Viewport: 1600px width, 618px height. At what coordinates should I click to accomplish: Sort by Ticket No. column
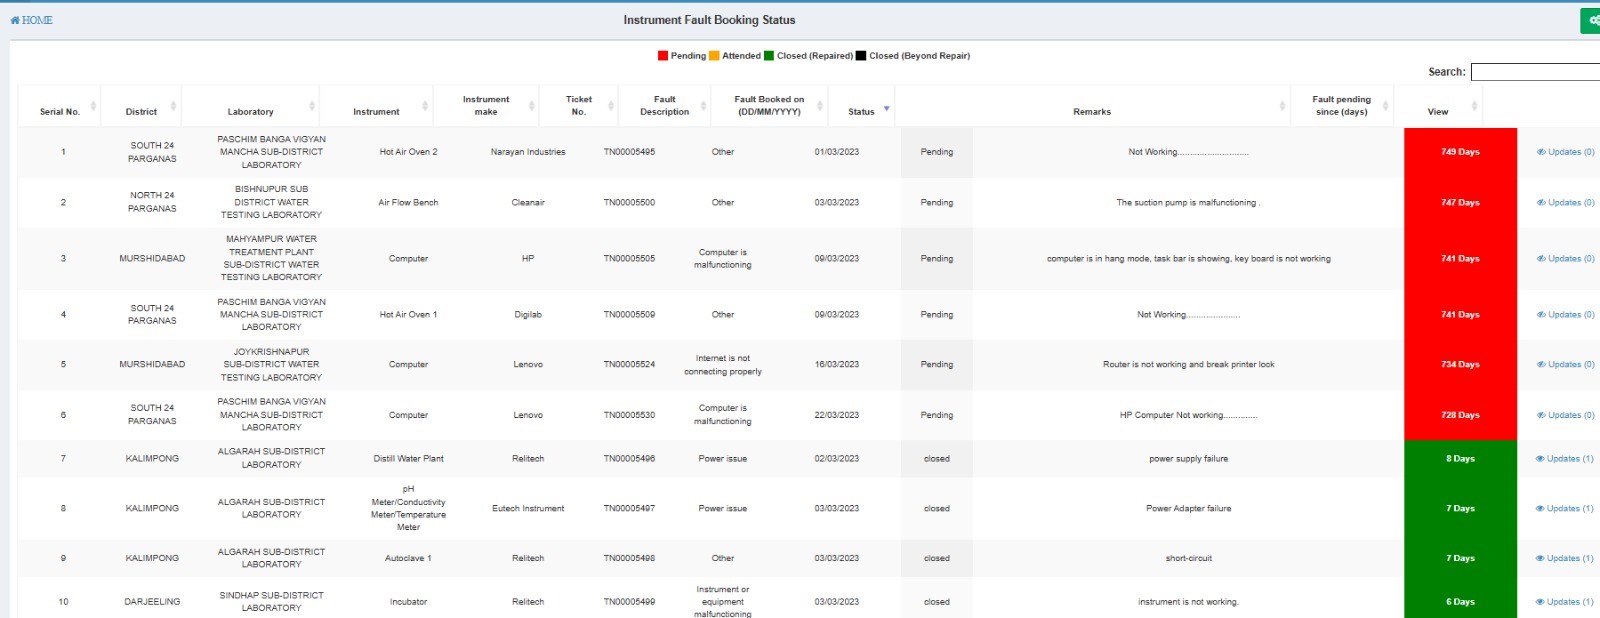[579, 106]
